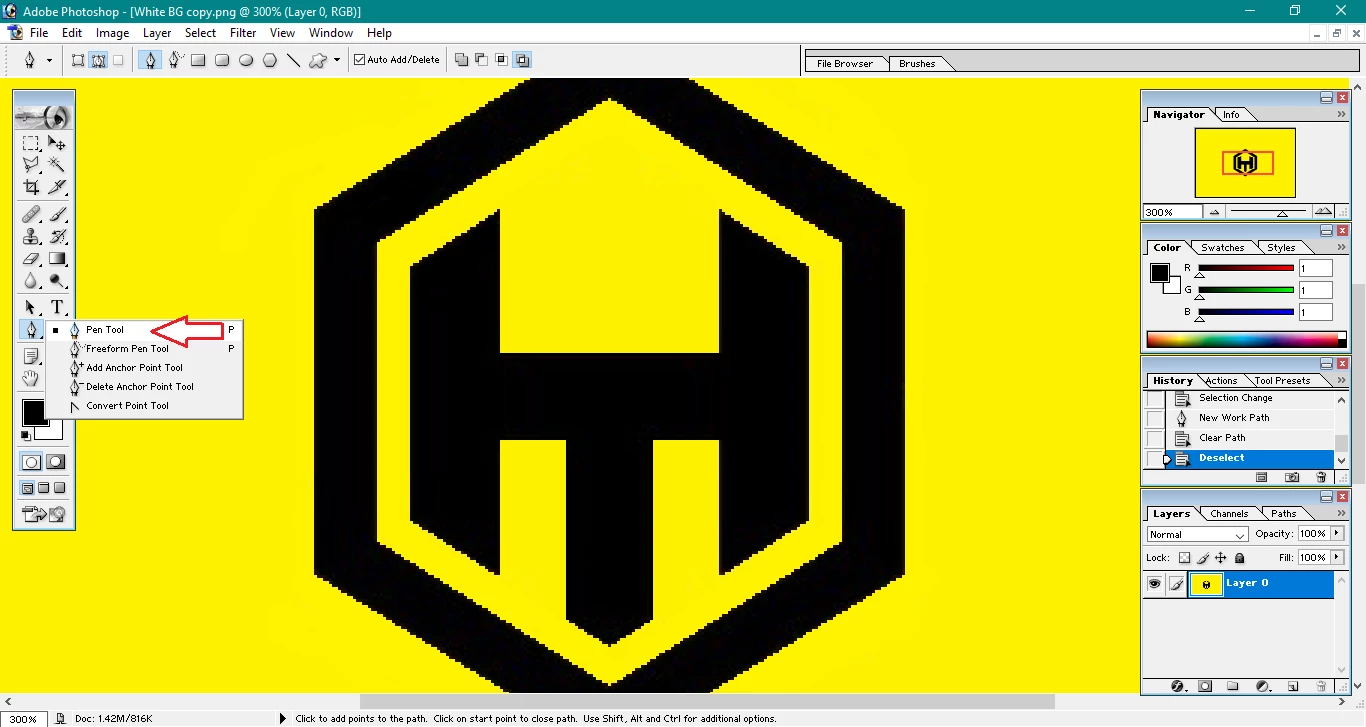Open Opacity slider arrow

(x=1337, y=534)
